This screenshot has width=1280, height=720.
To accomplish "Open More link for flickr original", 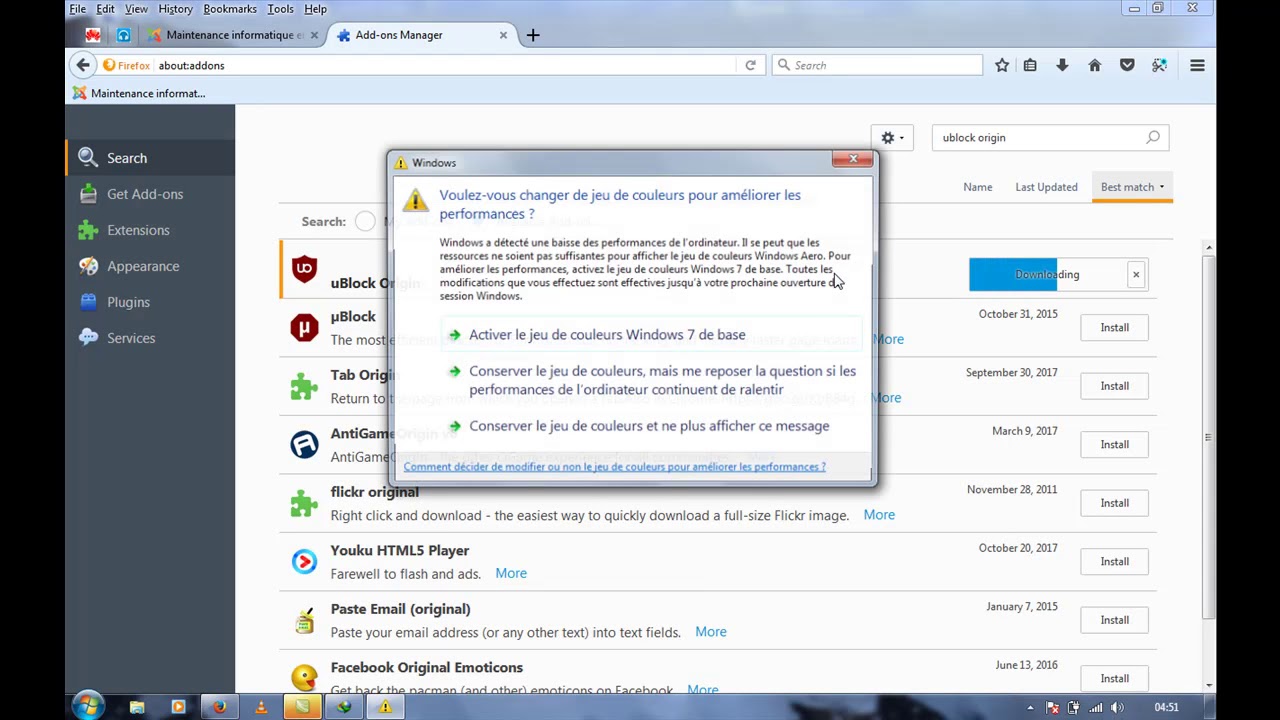I will tap(879, 515).
